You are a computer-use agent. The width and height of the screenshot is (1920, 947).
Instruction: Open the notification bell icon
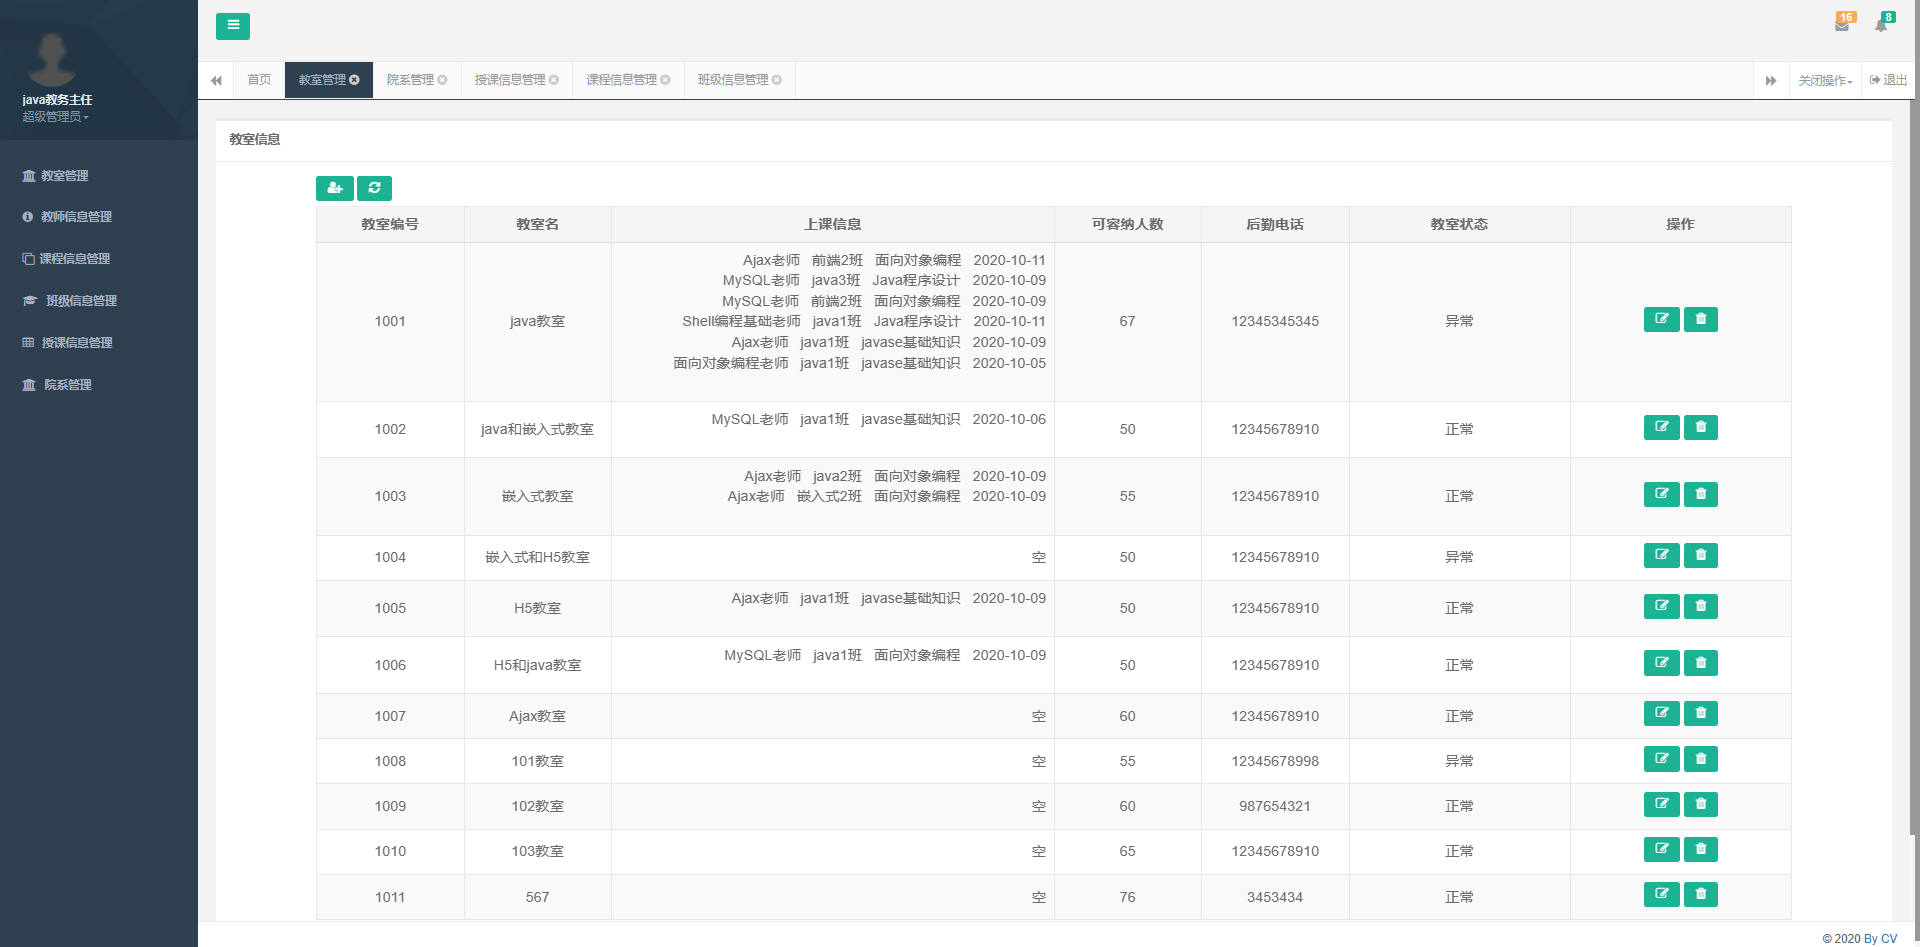1881,24
